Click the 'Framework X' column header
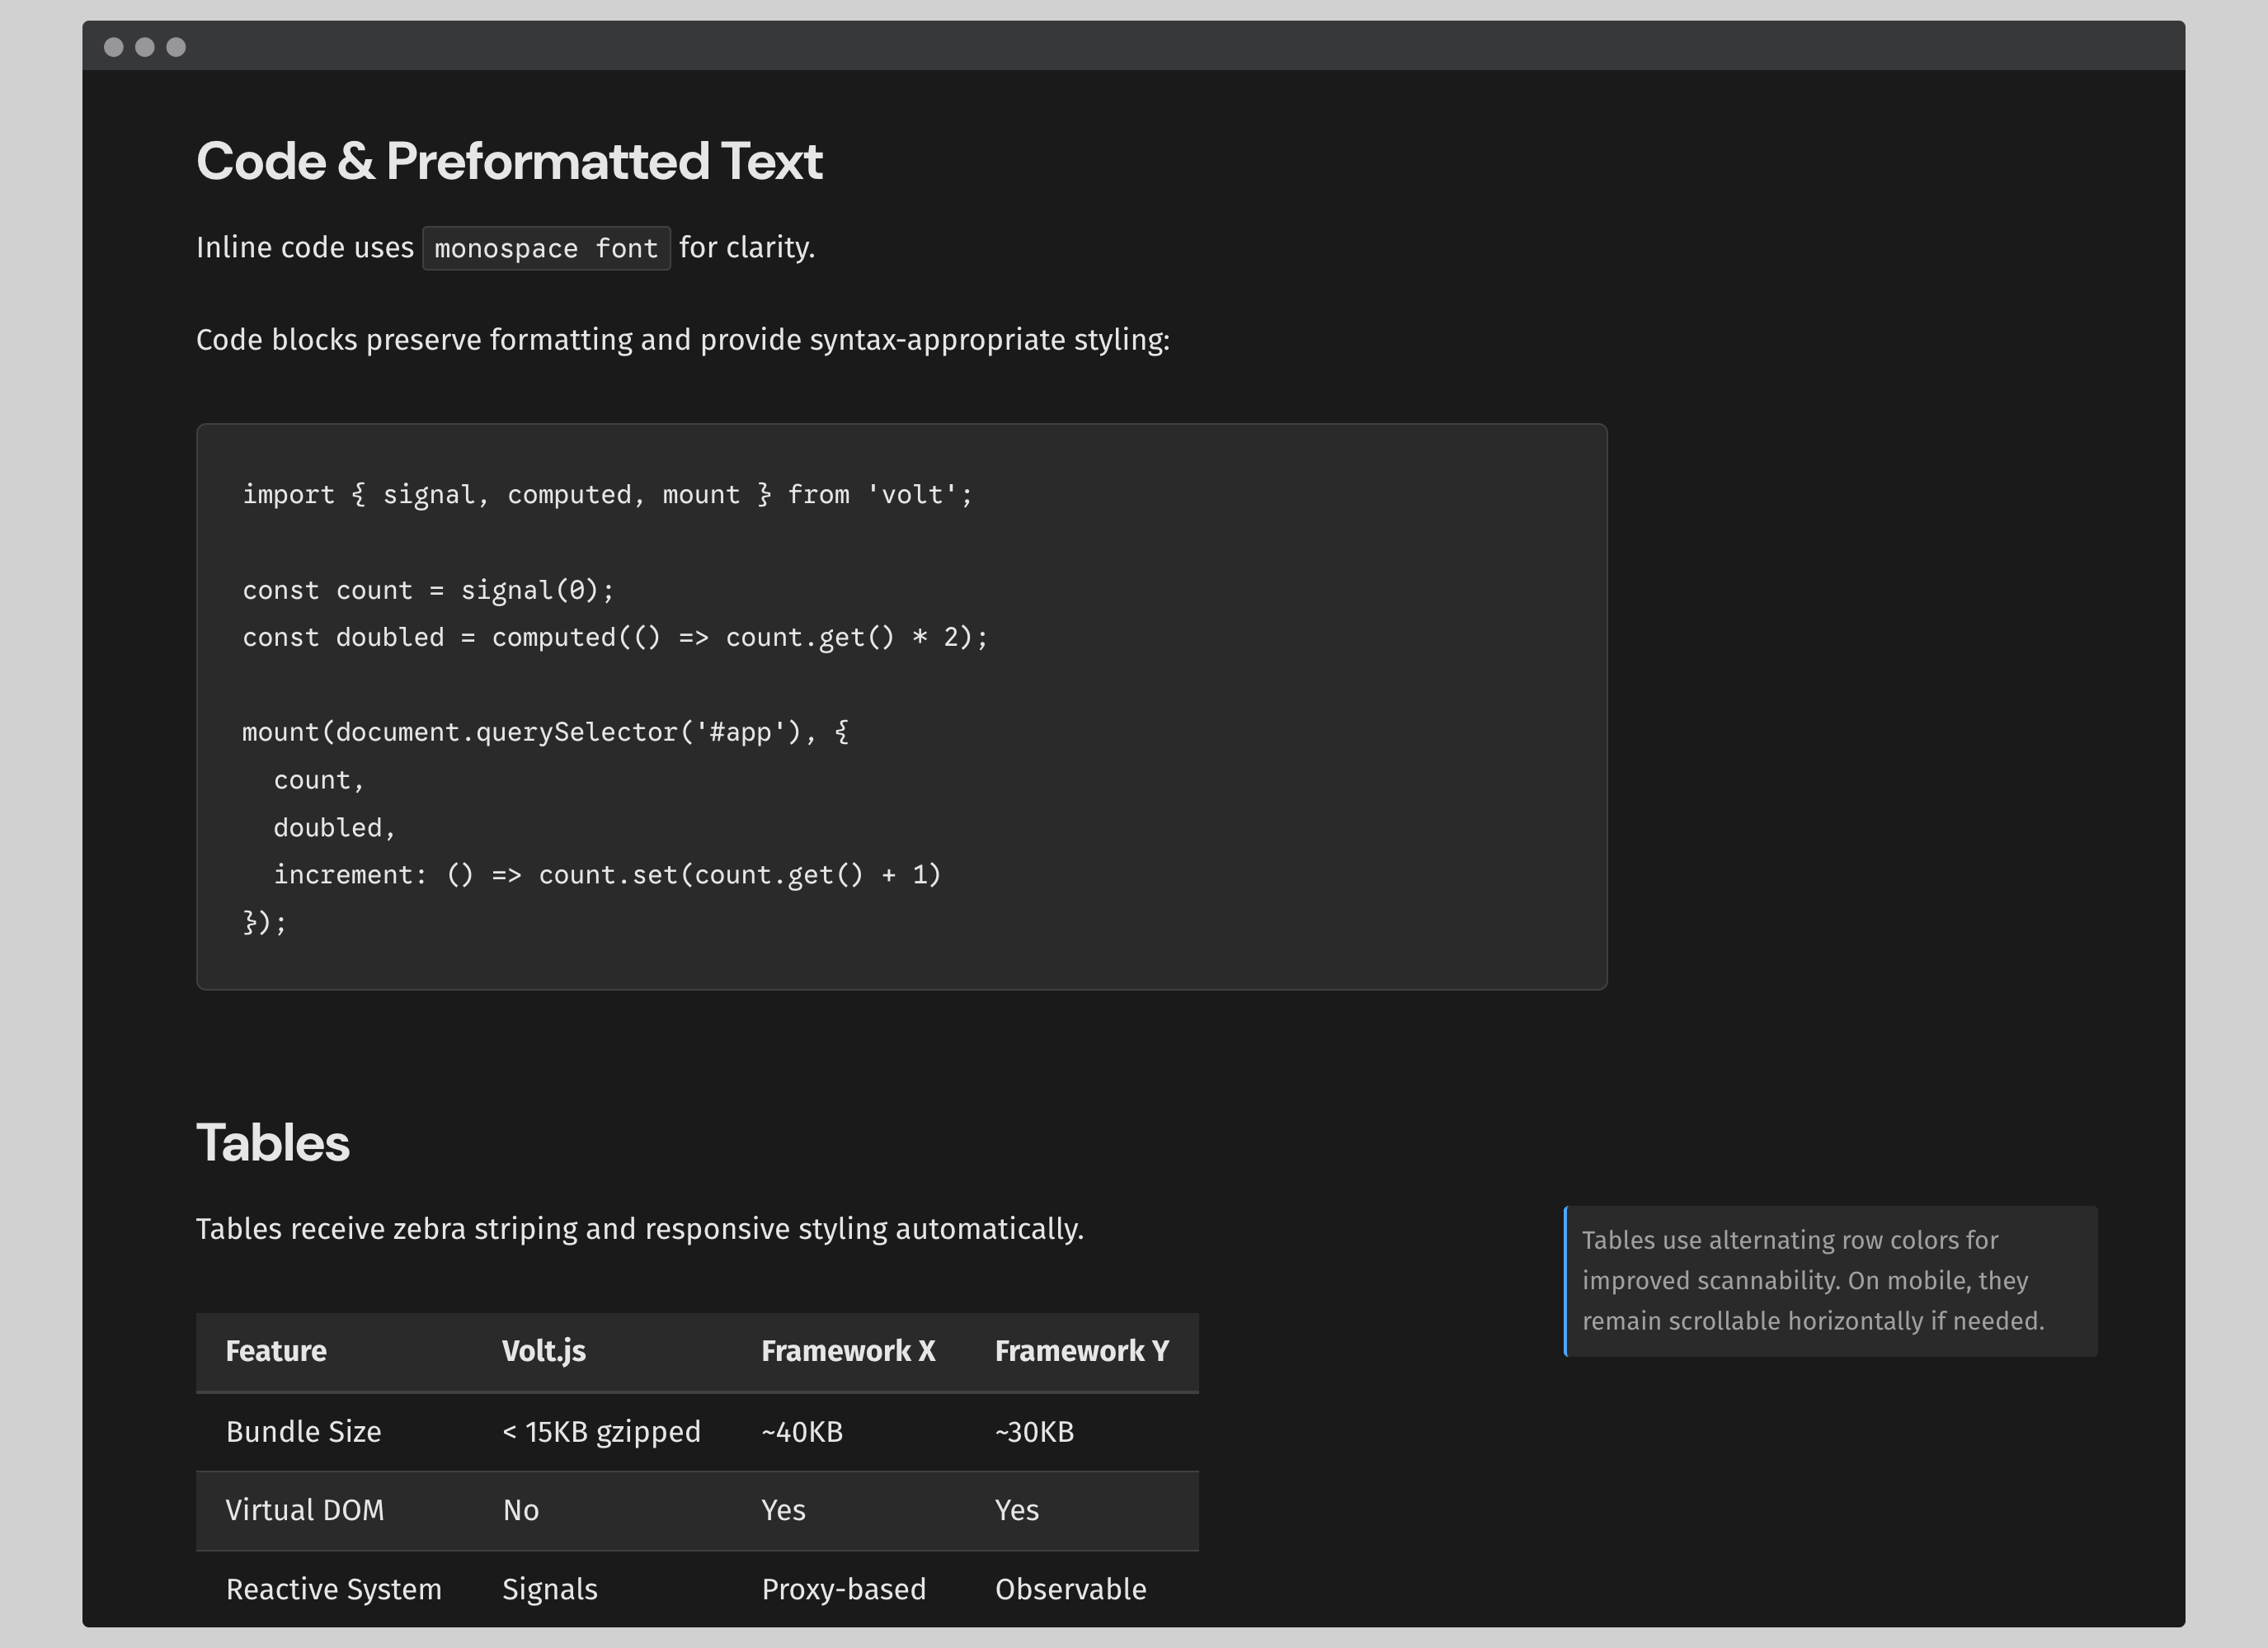The image size is (2268, 1648). click(848, 1351)
